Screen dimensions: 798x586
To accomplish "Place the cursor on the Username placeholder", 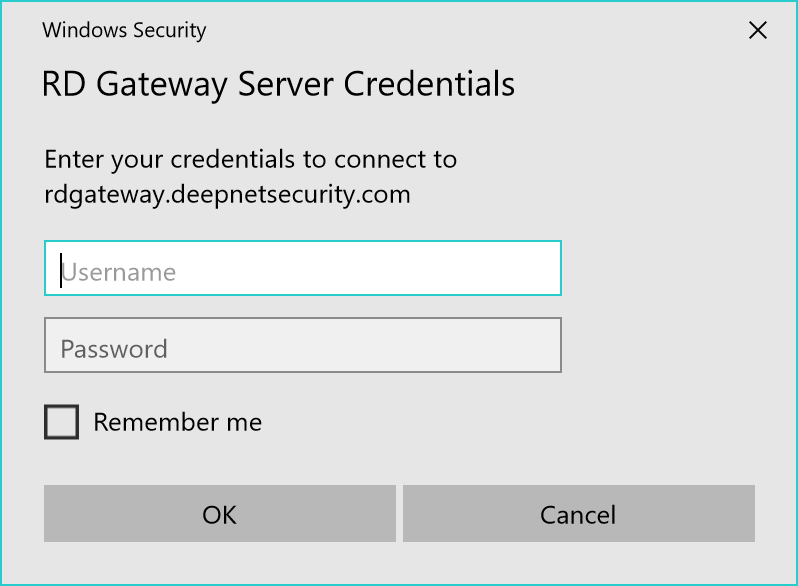I will pyautogui.click(x=119, y=272).
